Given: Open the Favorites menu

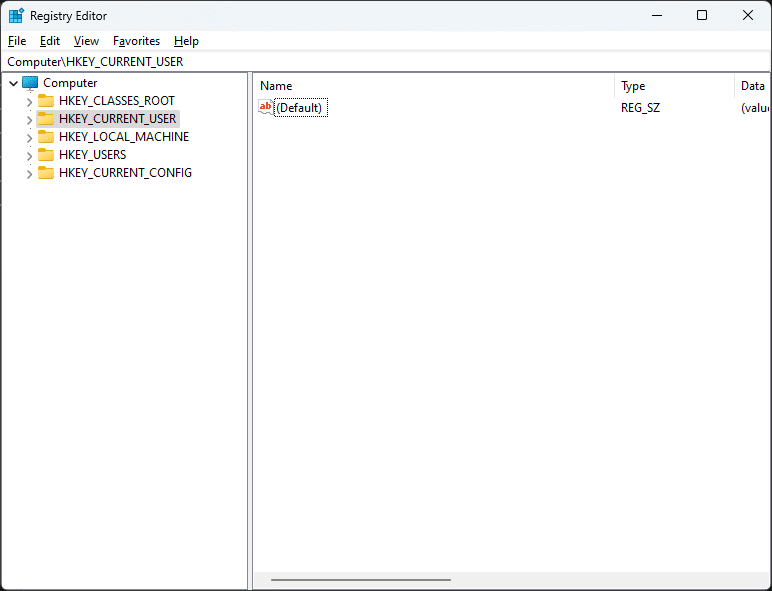Looking at the screenshot, I should (136, 41).
